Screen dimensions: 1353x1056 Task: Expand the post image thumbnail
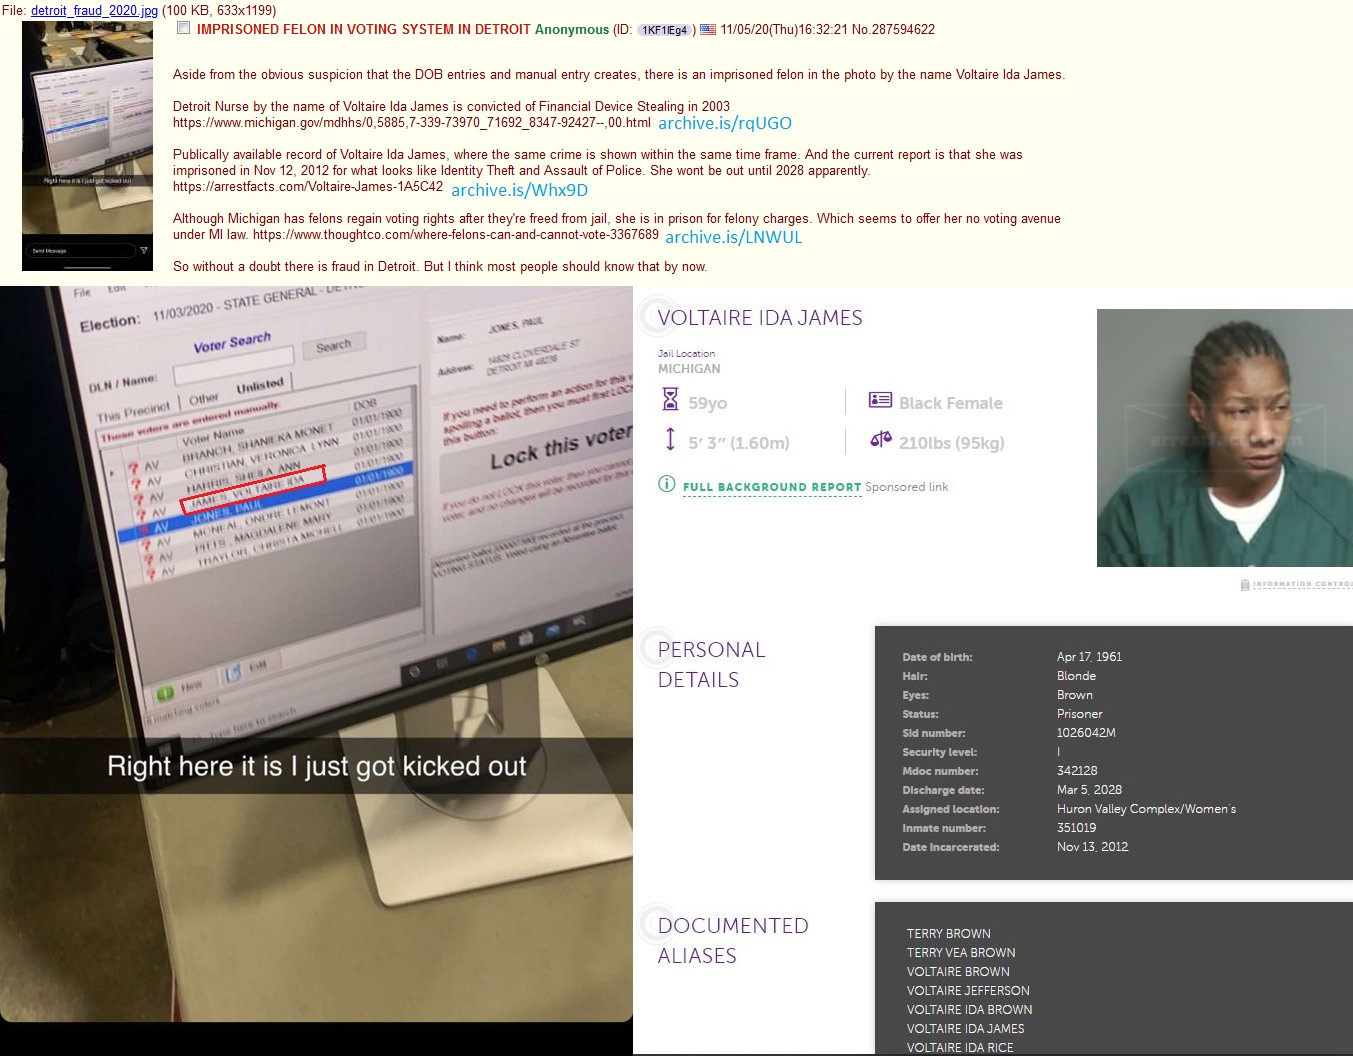point(87,146)
